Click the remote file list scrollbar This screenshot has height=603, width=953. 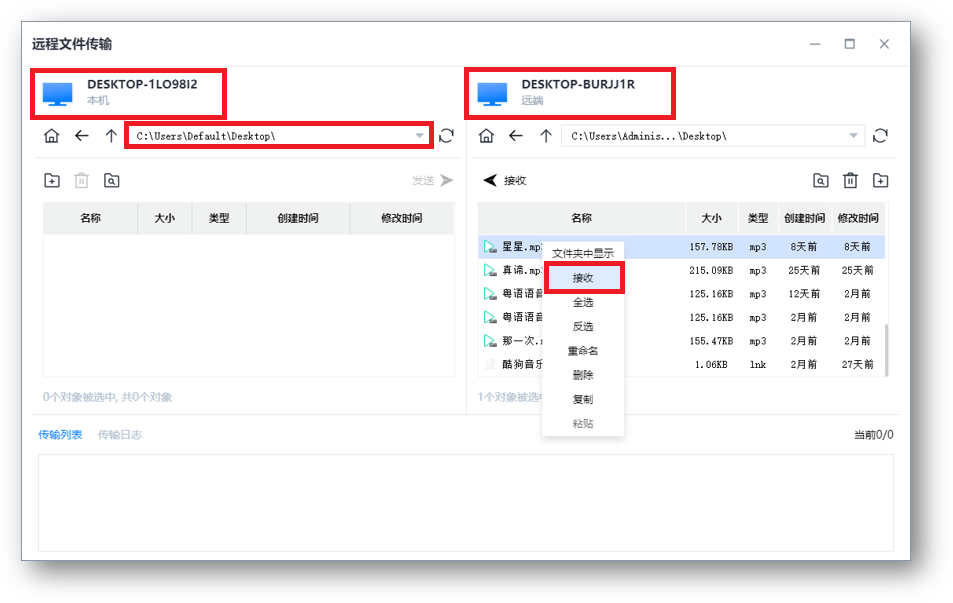tap(887, 350)
